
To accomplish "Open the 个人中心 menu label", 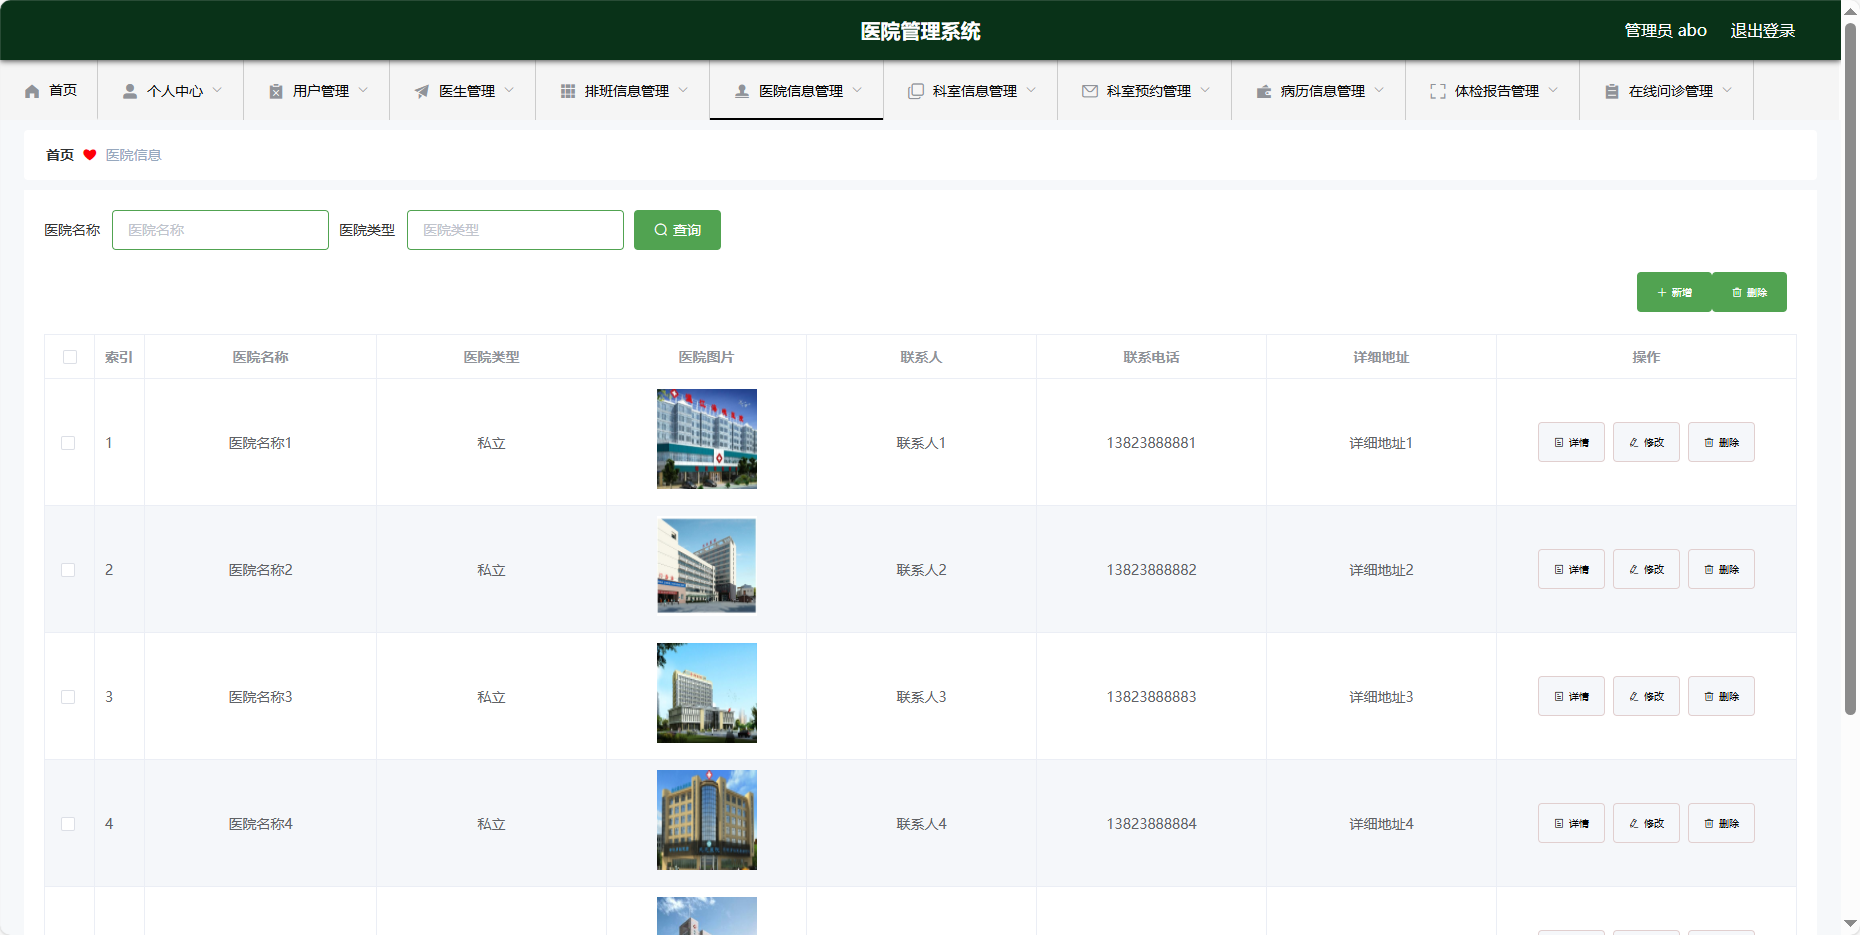I will (175, 91).
